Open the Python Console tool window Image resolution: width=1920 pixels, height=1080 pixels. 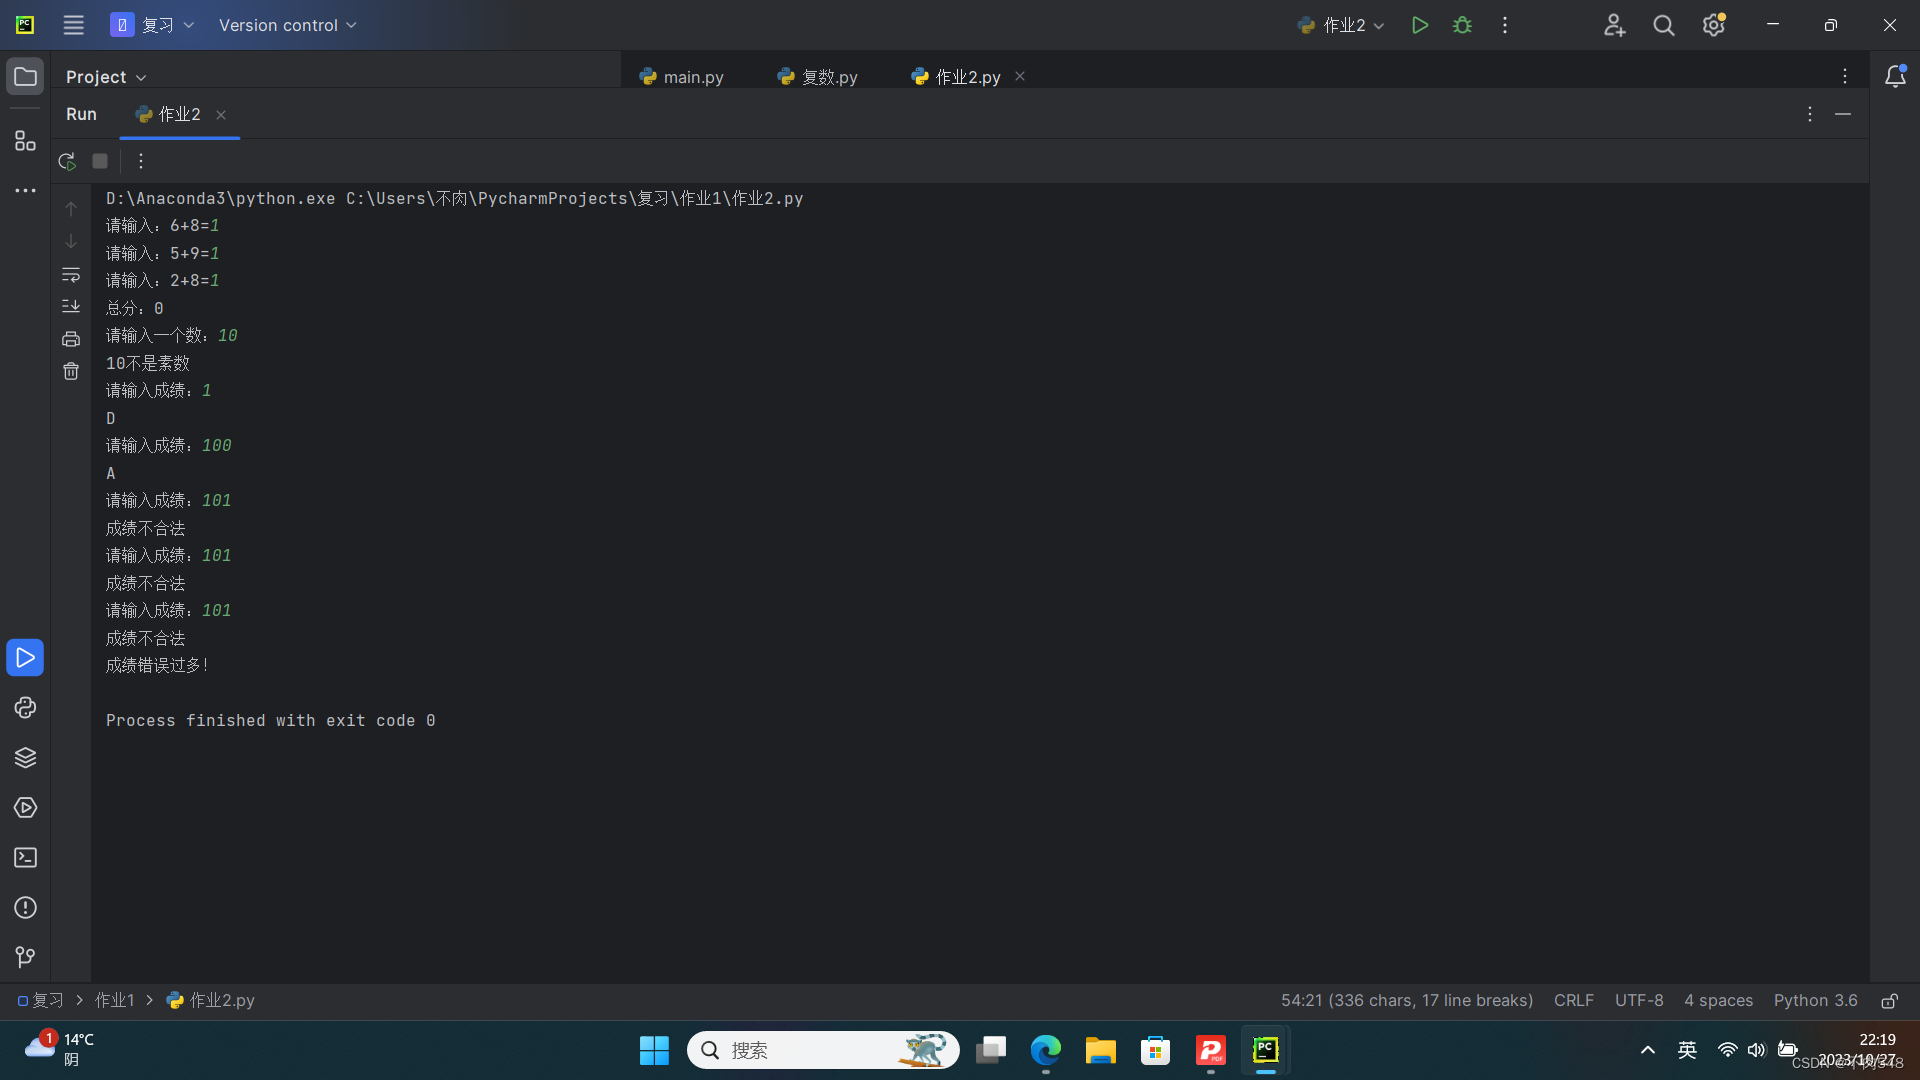(25, 708)
